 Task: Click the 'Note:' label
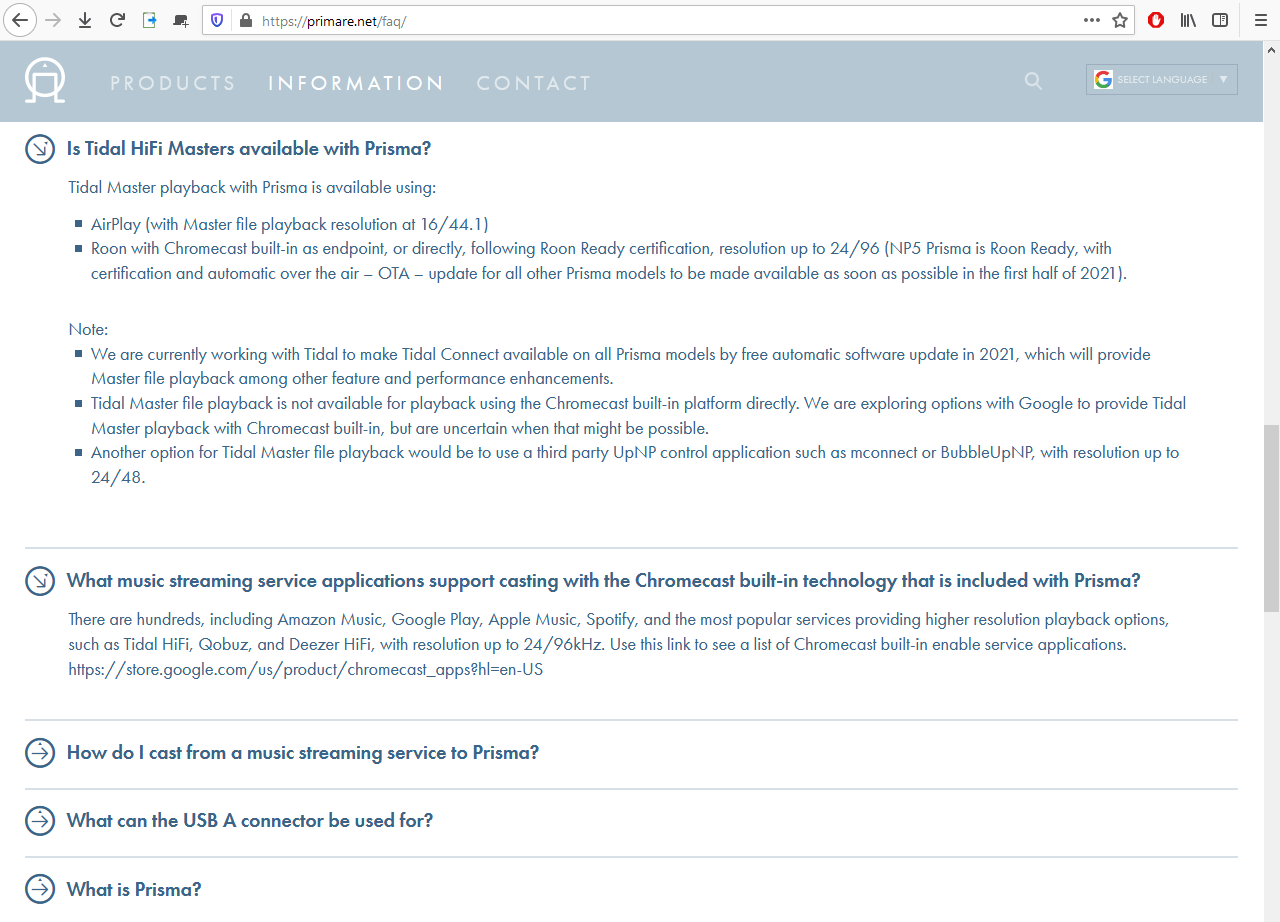tap(88, 329)
